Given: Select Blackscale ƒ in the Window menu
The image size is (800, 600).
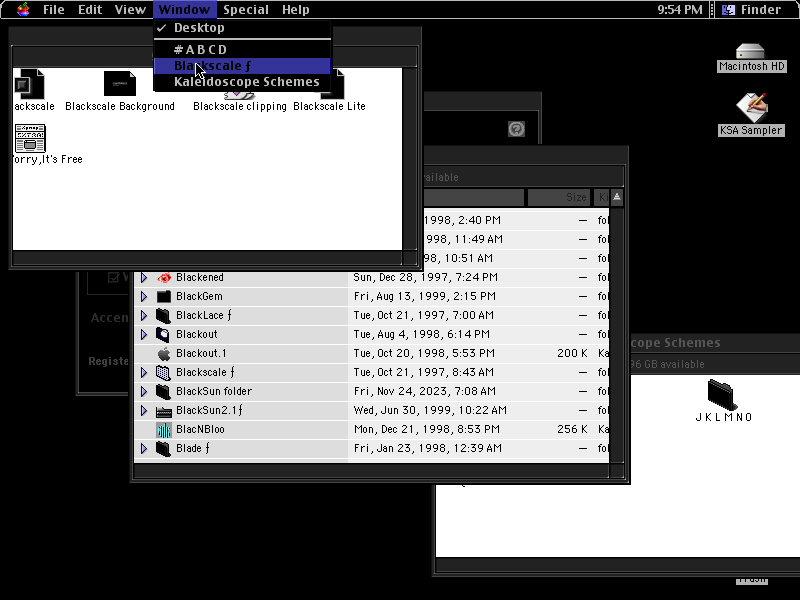Looking at the screenshot, I should coord(242,66).
